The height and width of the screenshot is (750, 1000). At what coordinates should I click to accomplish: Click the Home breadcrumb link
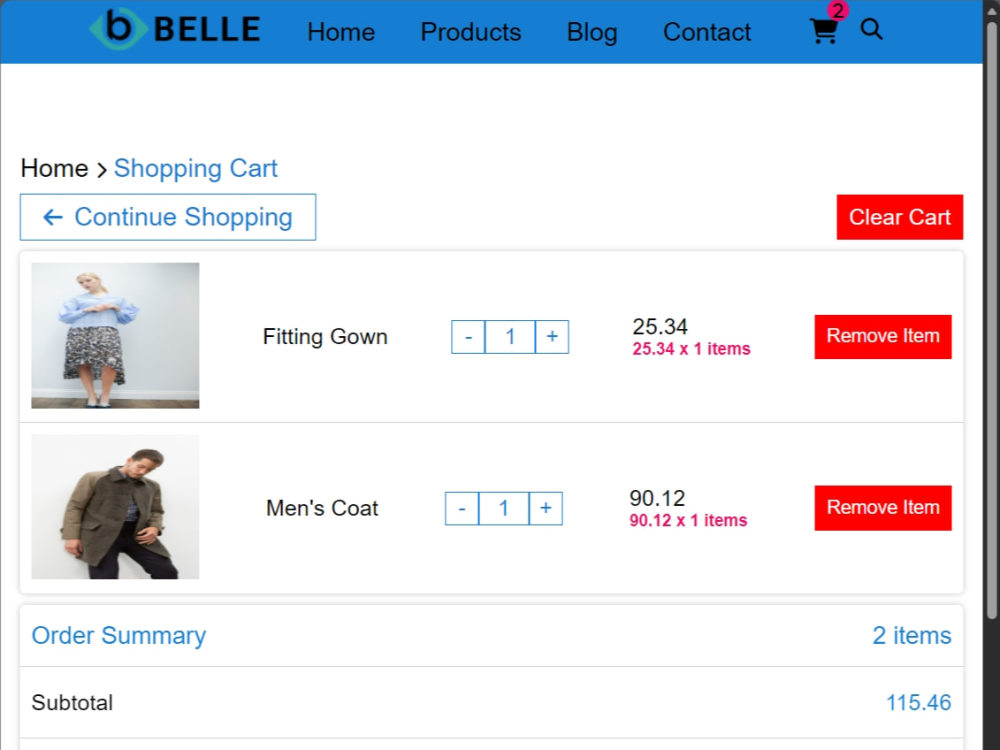tap(54, 168)
